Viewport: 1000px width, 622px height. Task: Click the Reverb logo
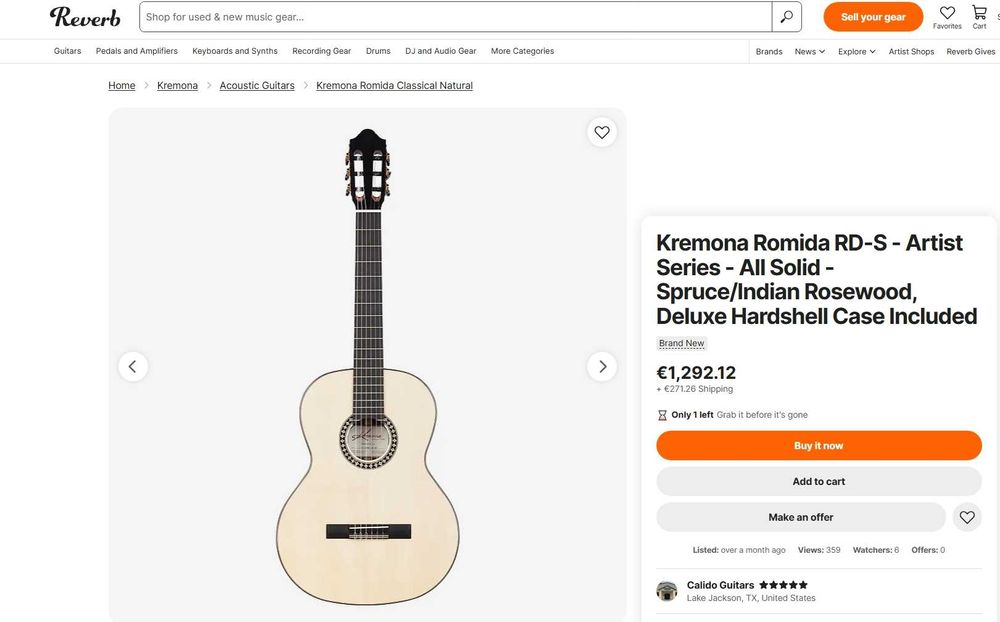click(85, 17)
